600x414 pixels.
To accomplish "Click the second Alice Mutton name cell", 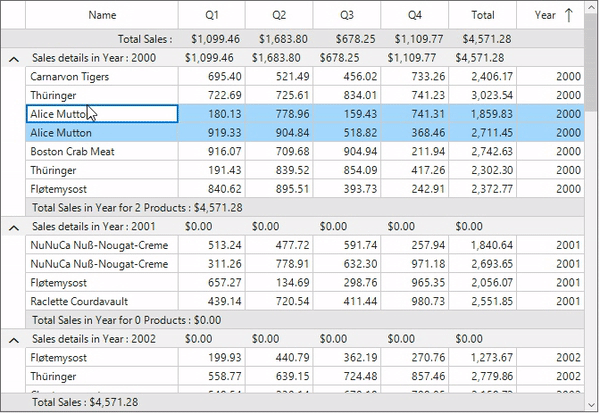I will tap(102, 133).
